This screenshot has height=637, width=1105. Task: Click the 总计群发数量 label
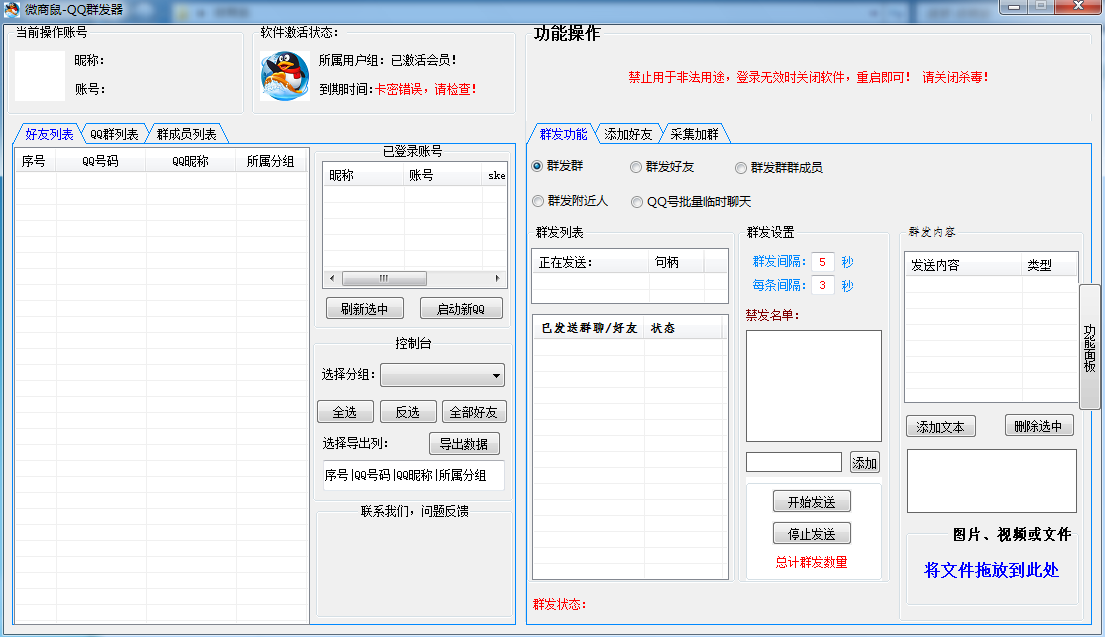[x=811, y=562]
